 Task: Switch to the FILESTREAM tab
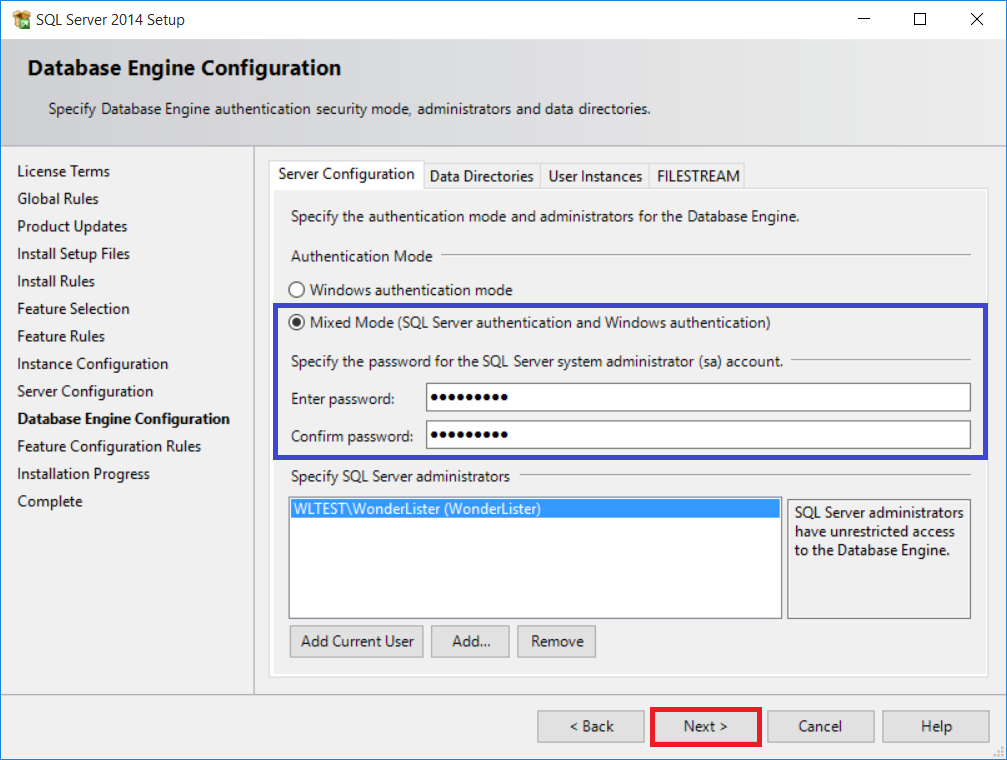(698, 176)
